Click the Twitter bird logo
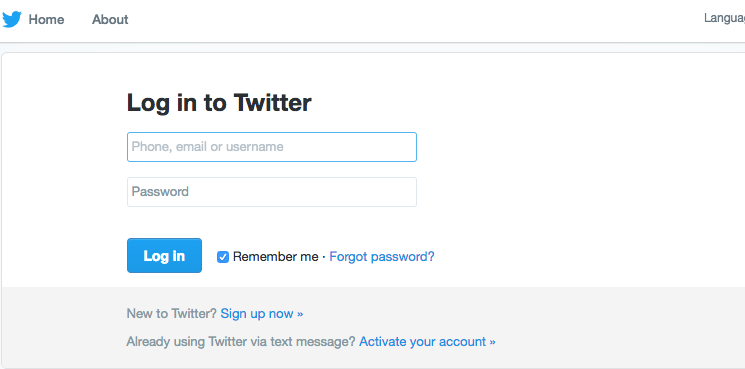Image resolution: width=745 pixels, height=369 pixels. tap(12, 19)
